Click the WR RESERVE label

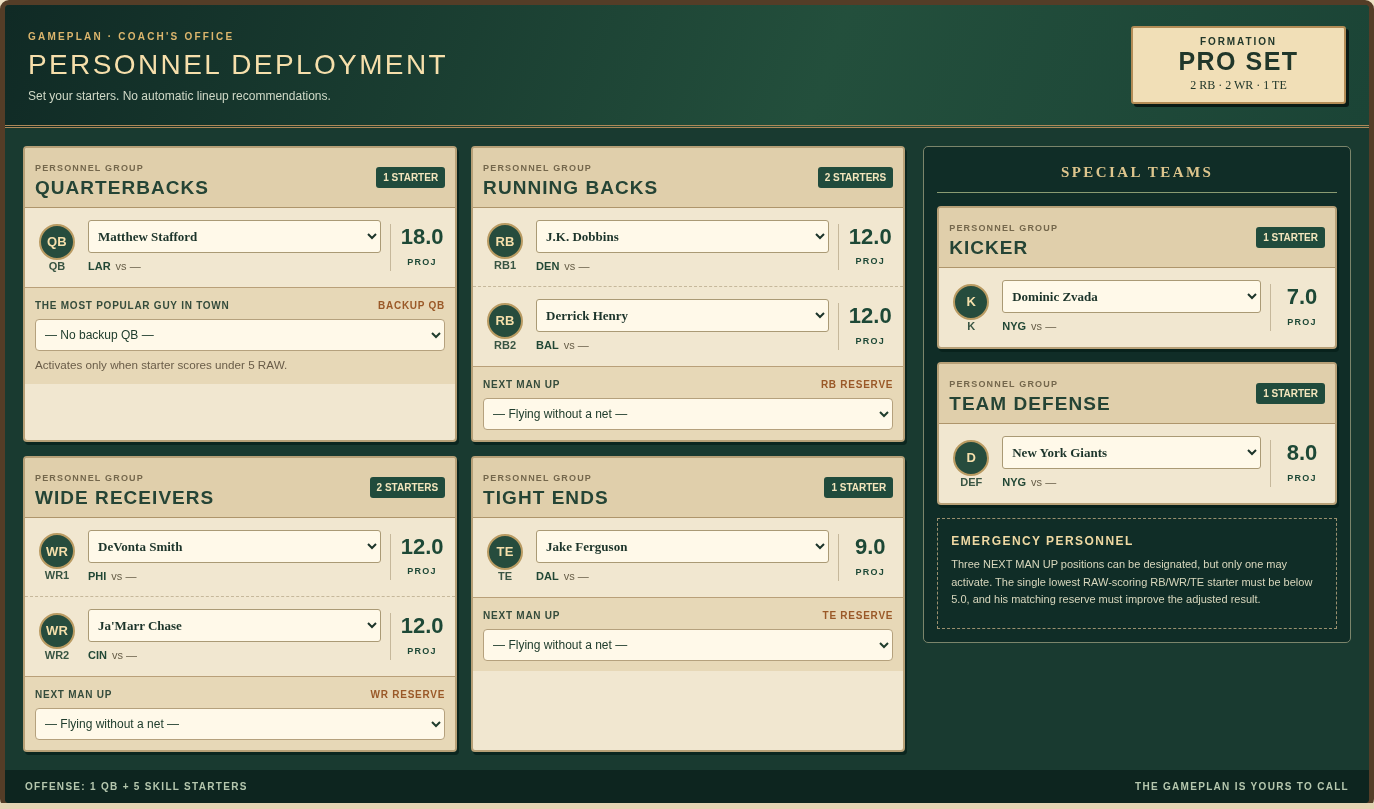pos(408,695)
